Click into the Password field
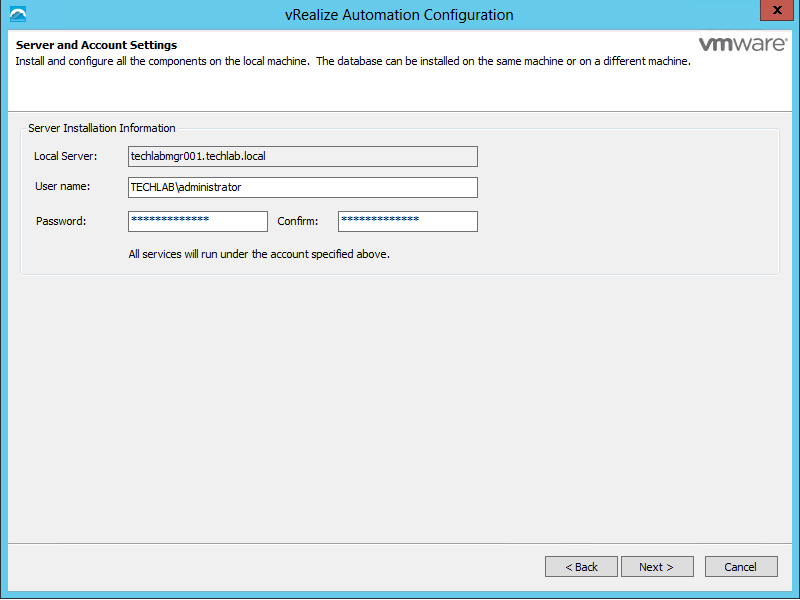 tap(198, 221)
